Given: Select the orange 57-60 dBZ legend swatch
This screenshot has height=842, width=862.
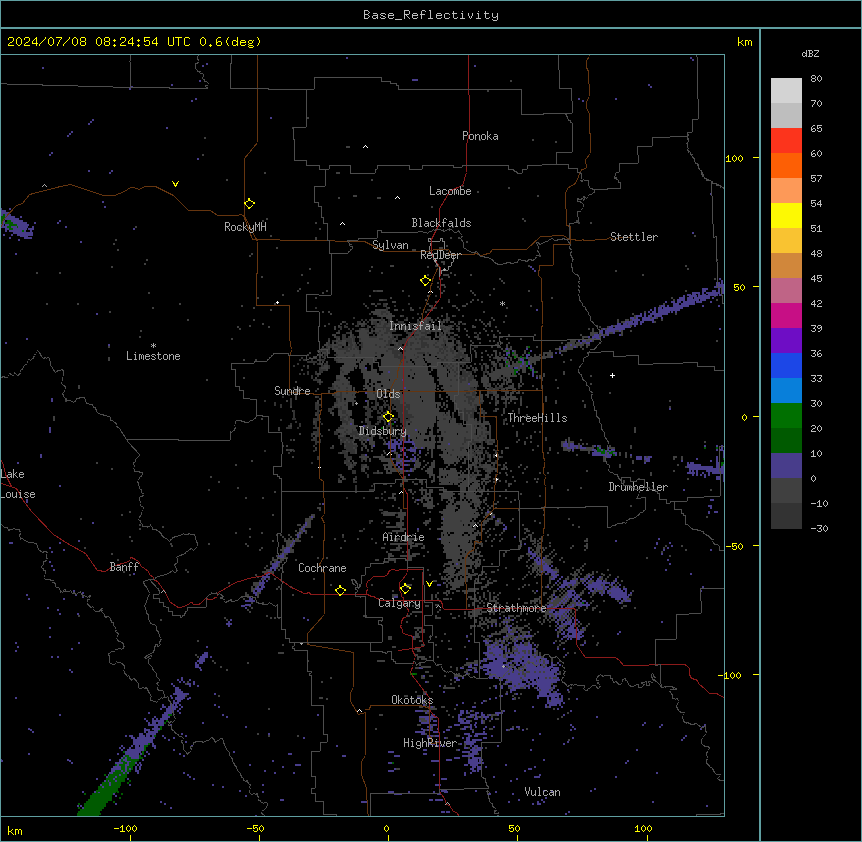Looking at the screenshot, I should 786,165.
